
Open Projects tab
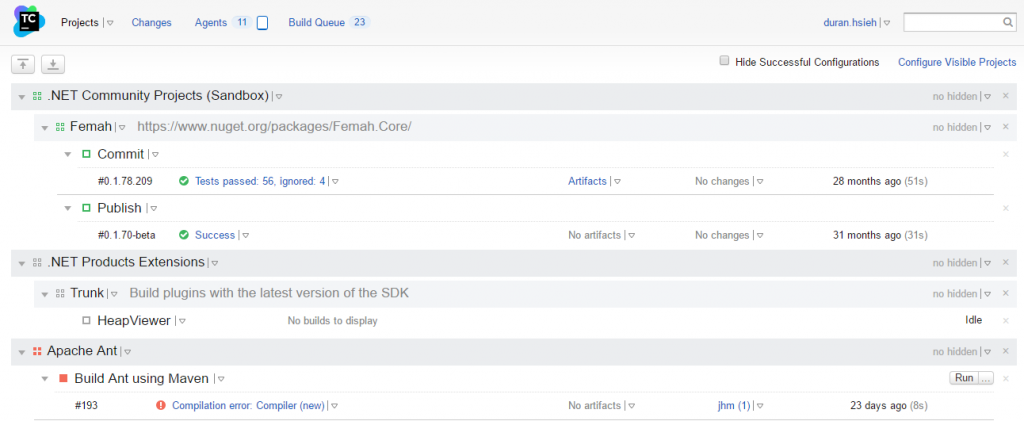point(80,22)
